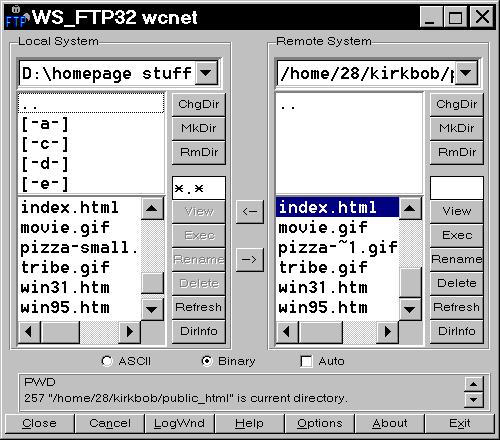Click the local file mask field
Viewport: 500px width, 440px height.
click(199, 188)
